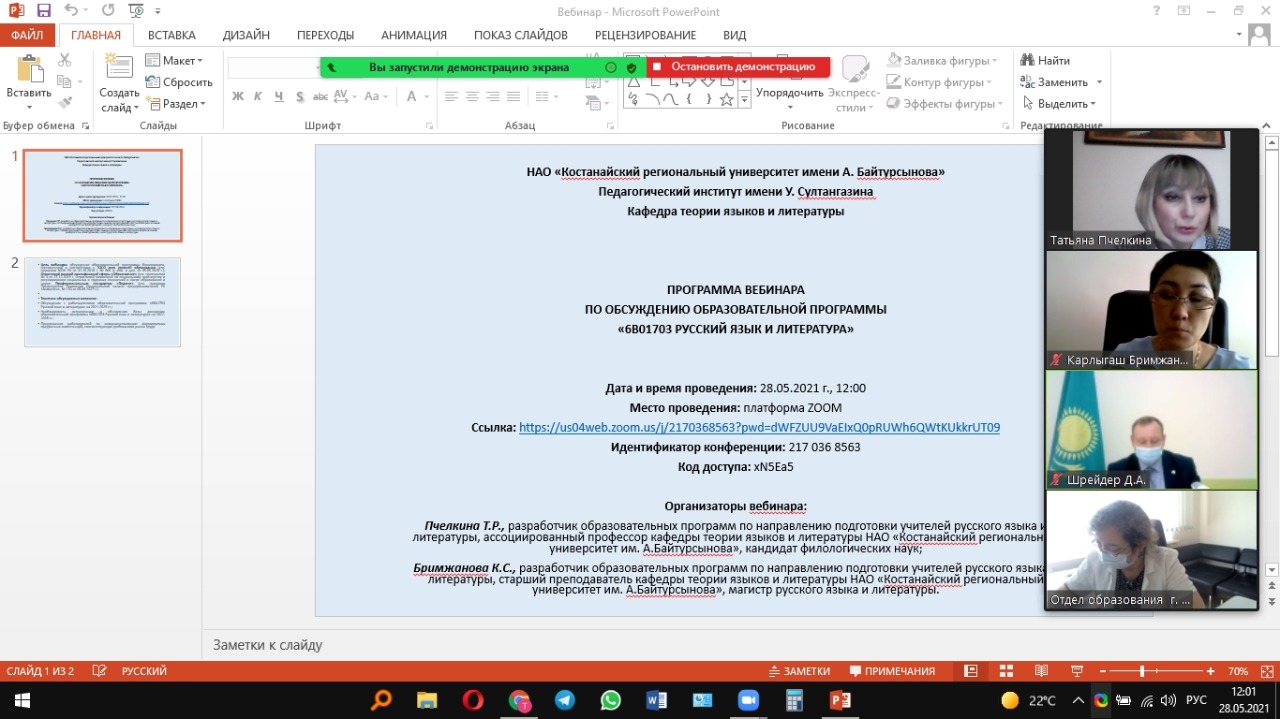Screen dimensions: 1280x719
Task: Redo the action in the quick access toolbar
Action: 107,11
